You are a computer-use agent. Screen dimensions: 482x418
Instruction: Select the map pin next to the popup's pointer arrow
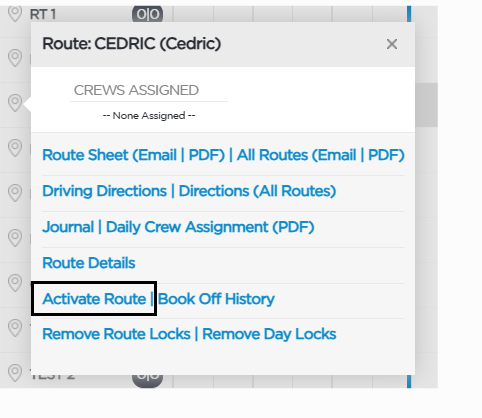15,103
